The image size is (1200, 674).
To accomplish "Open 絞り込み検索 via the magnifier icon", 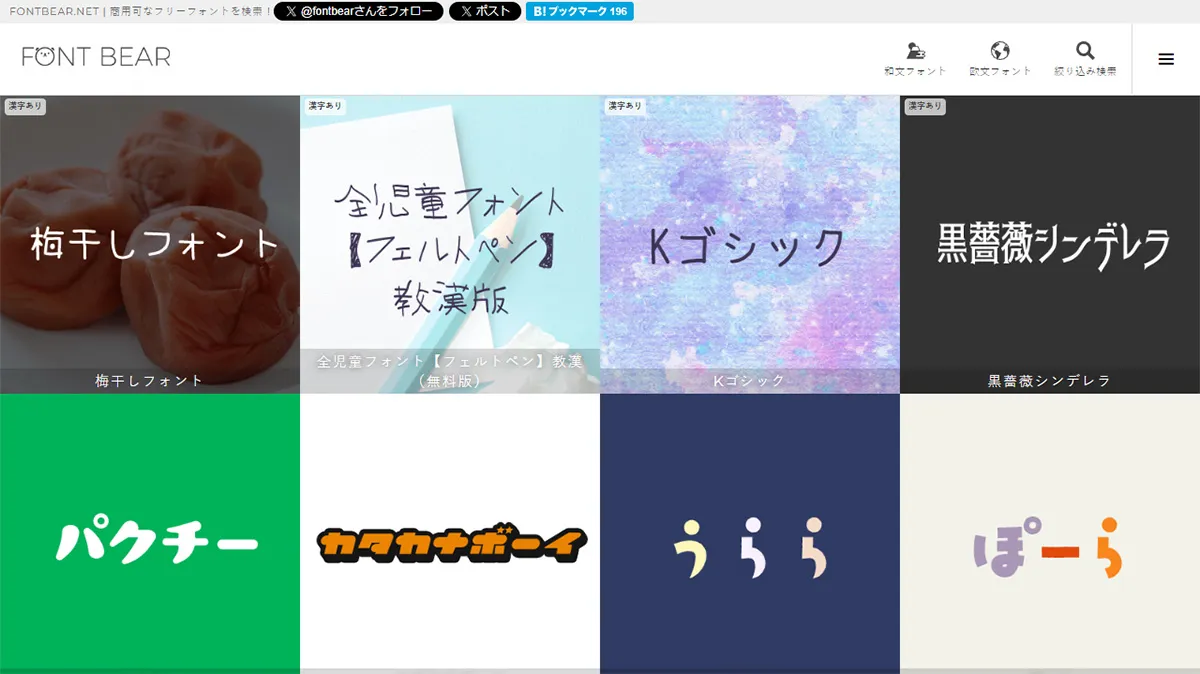I will pos(1085,50).
